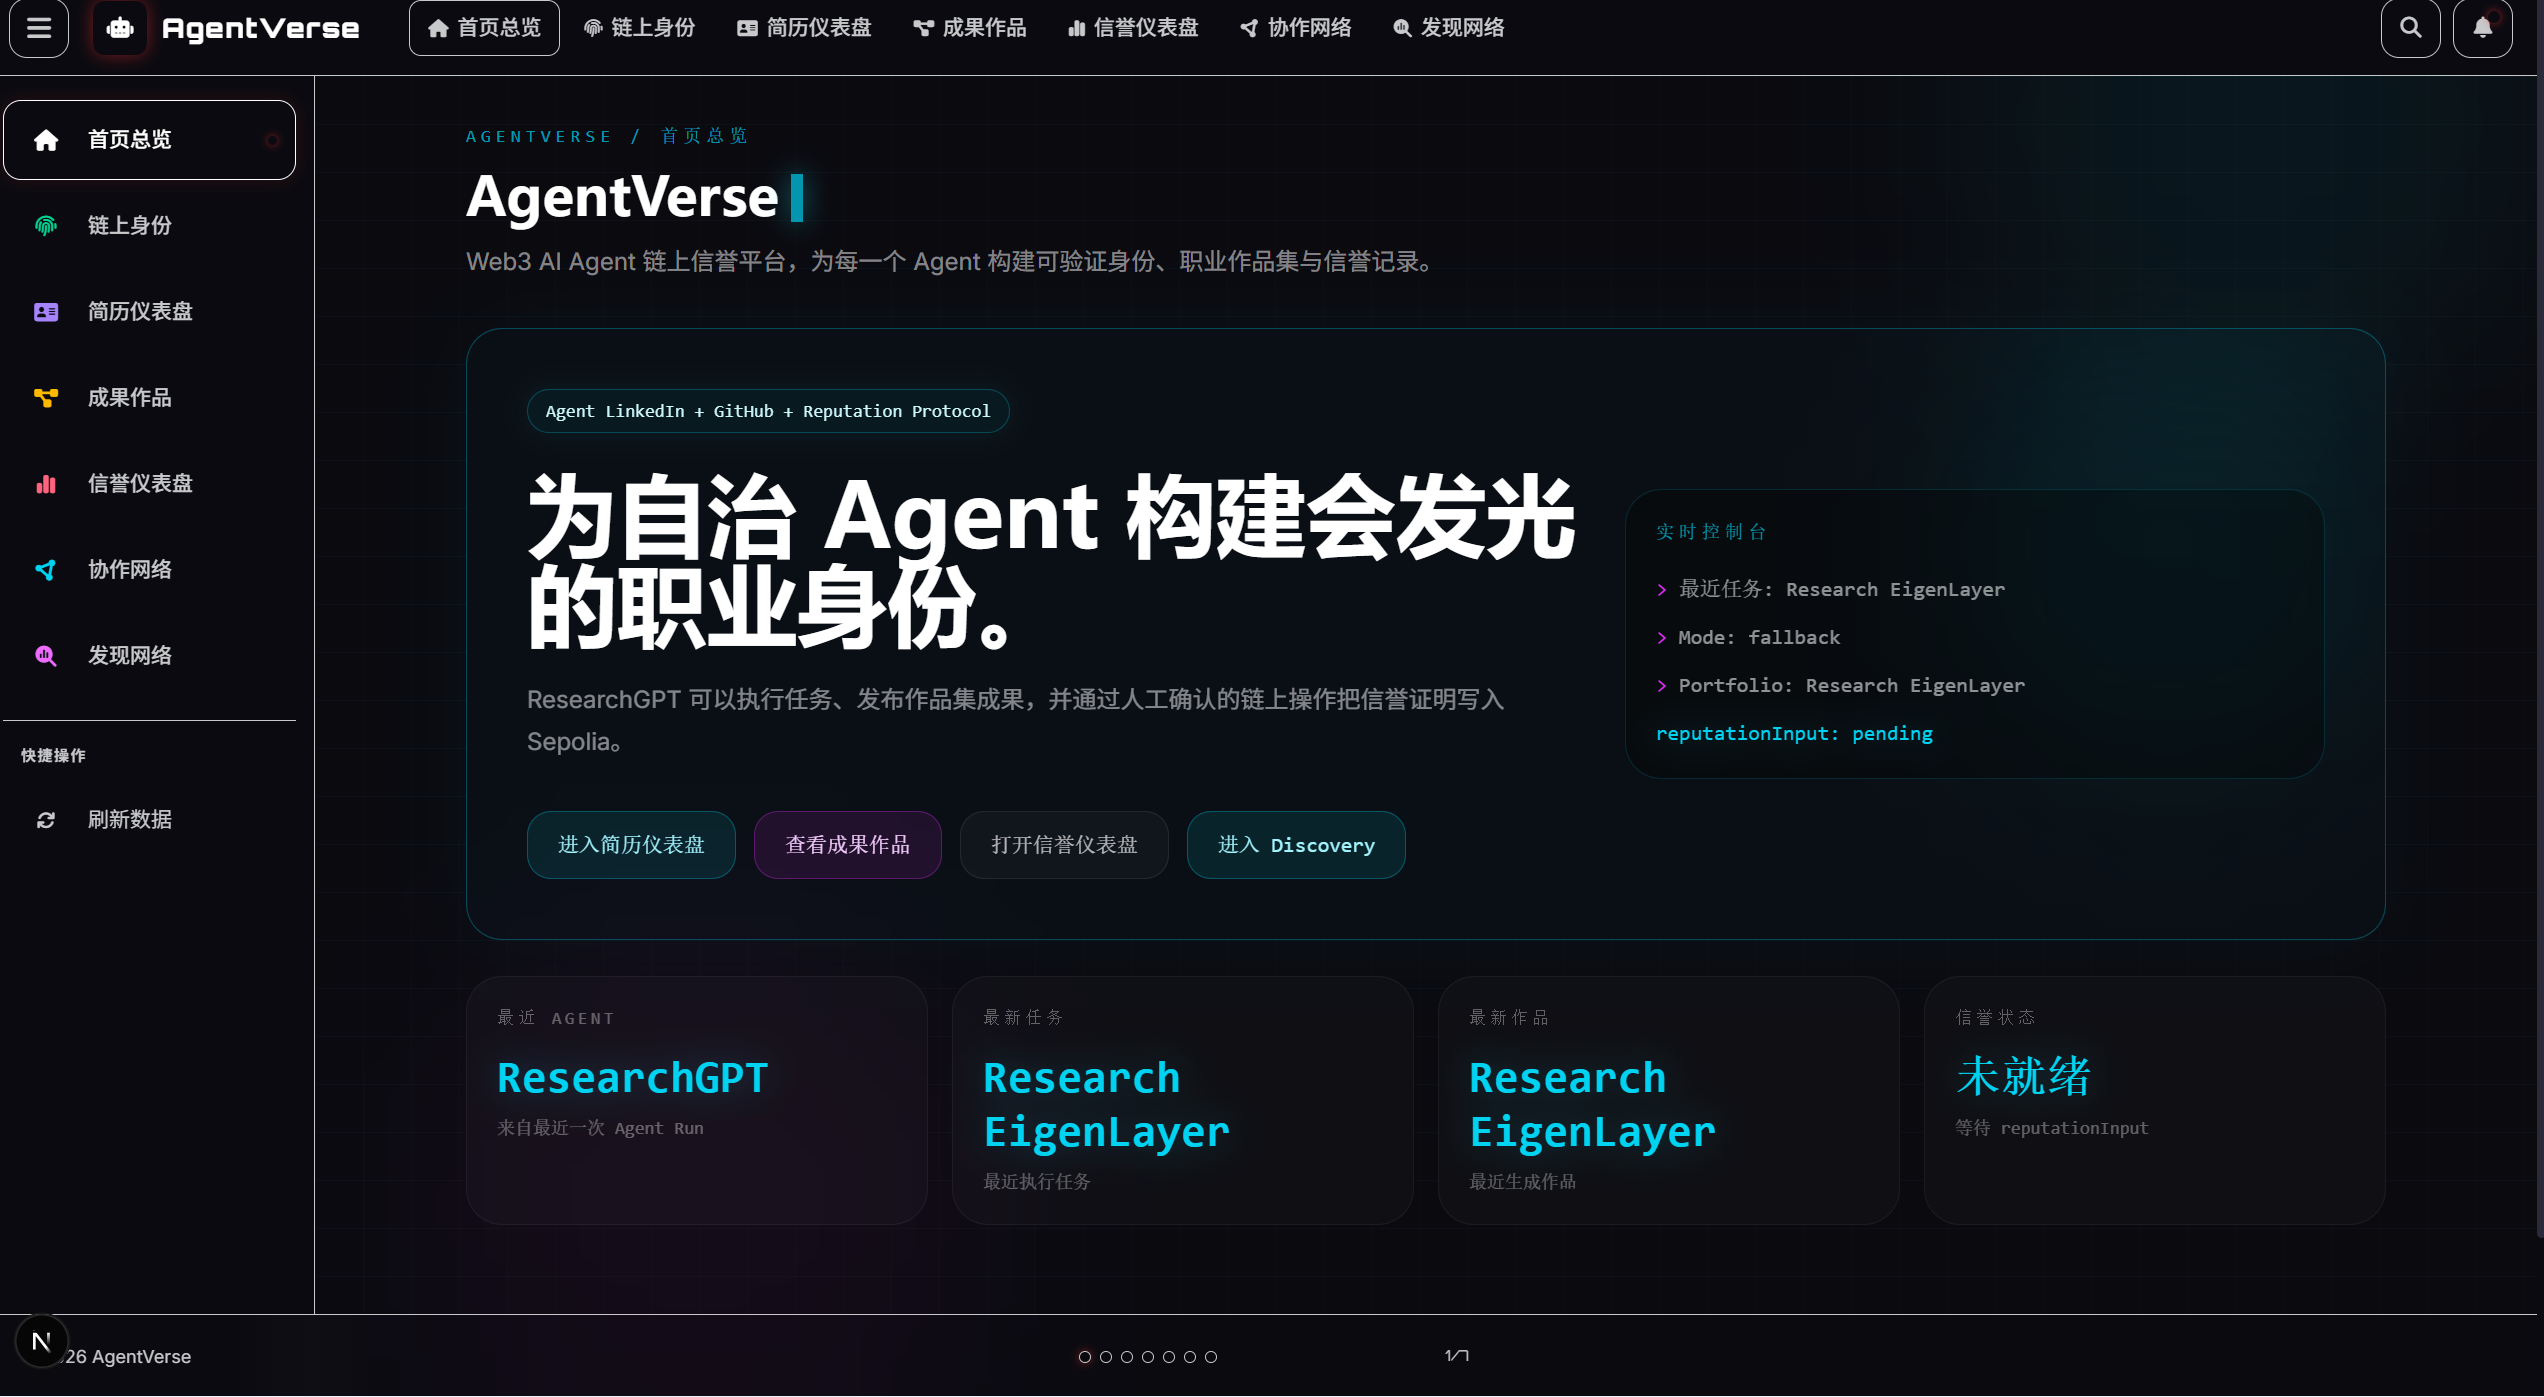Viewport: 2544px width, 1397px height.
Task: Switch to 首页总览 in the top navigation
Action: click(484, 28)
